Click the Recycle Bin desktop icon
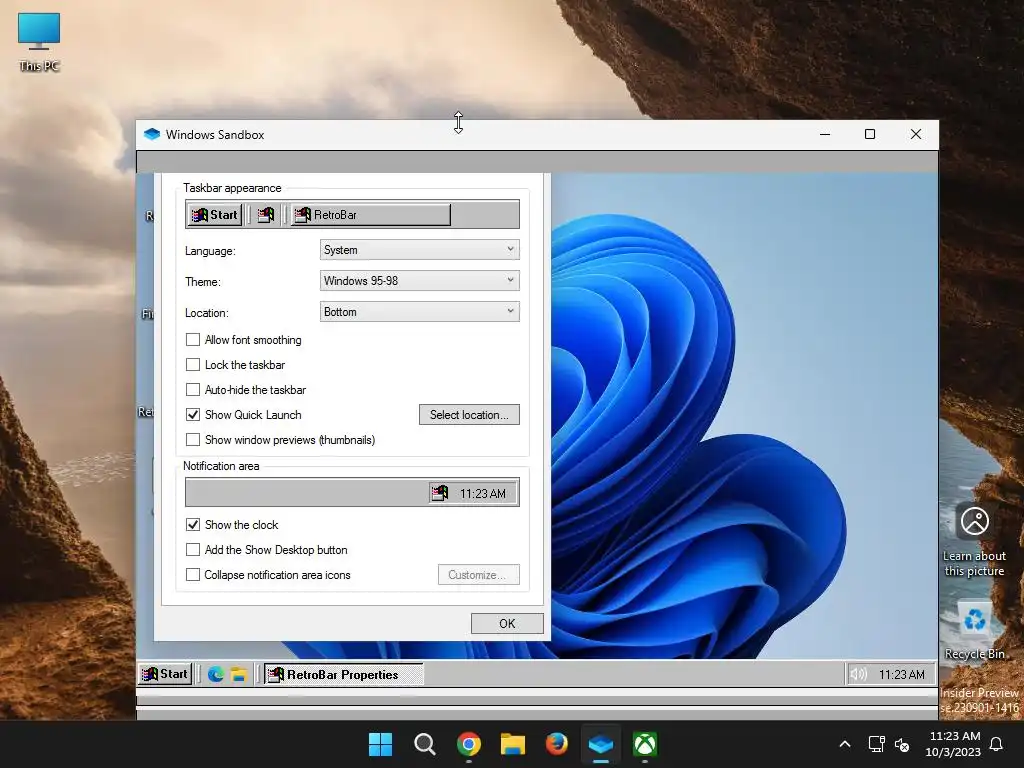1024x768 pixels. coord(974,631)
